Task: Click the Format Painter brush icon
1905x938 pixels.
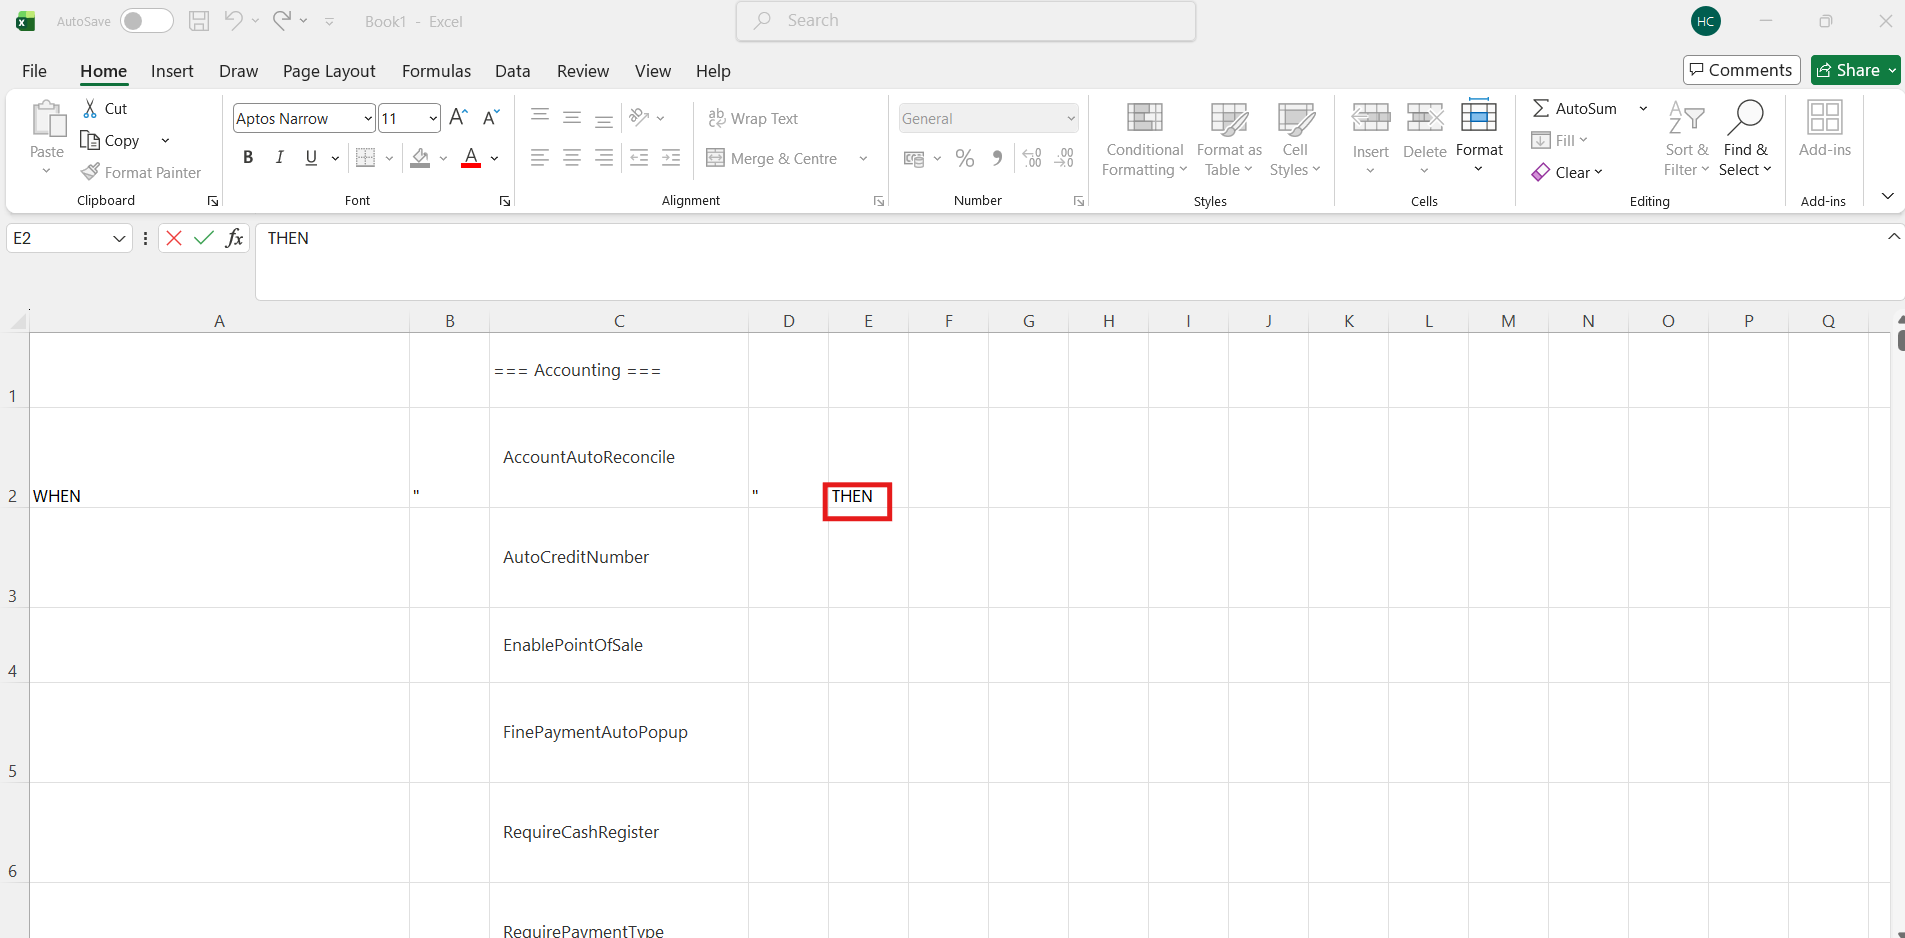Action: (x=91, y=172)
